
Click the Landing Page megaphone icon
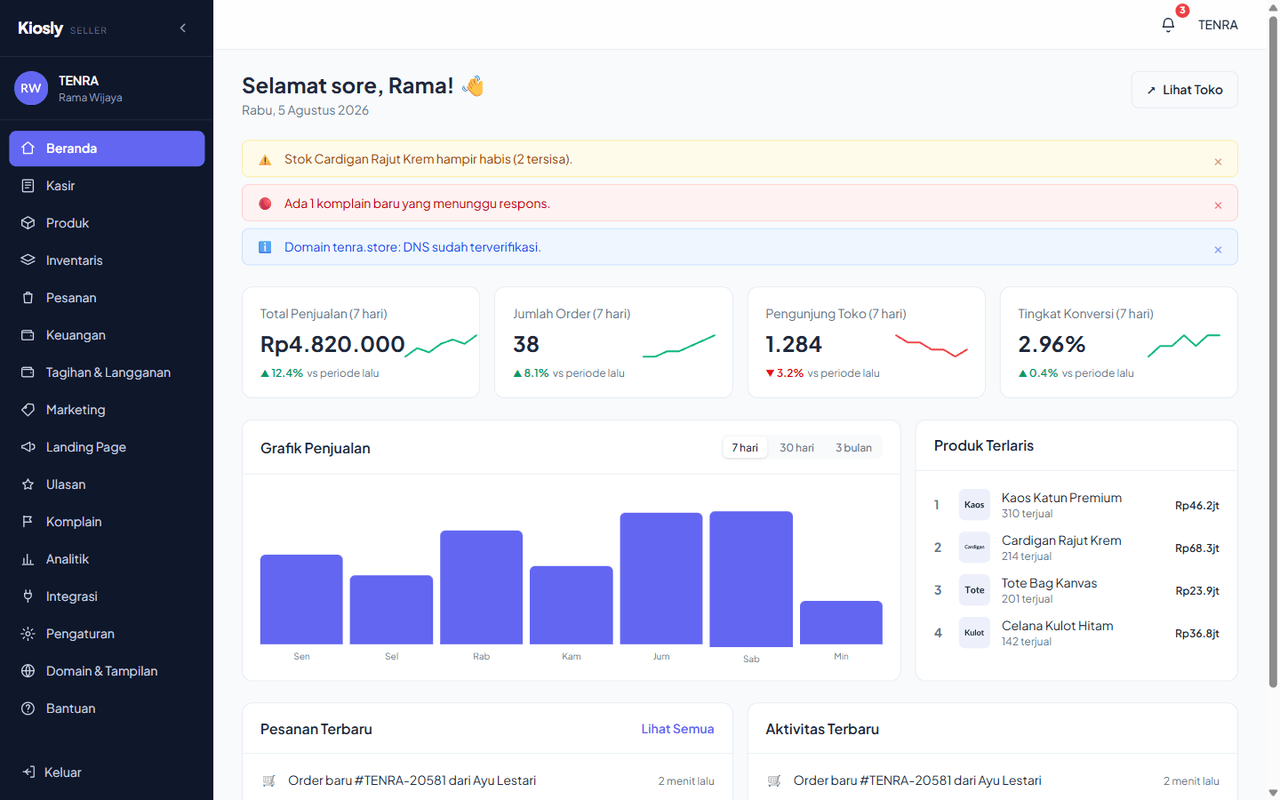tap(28, 447)
